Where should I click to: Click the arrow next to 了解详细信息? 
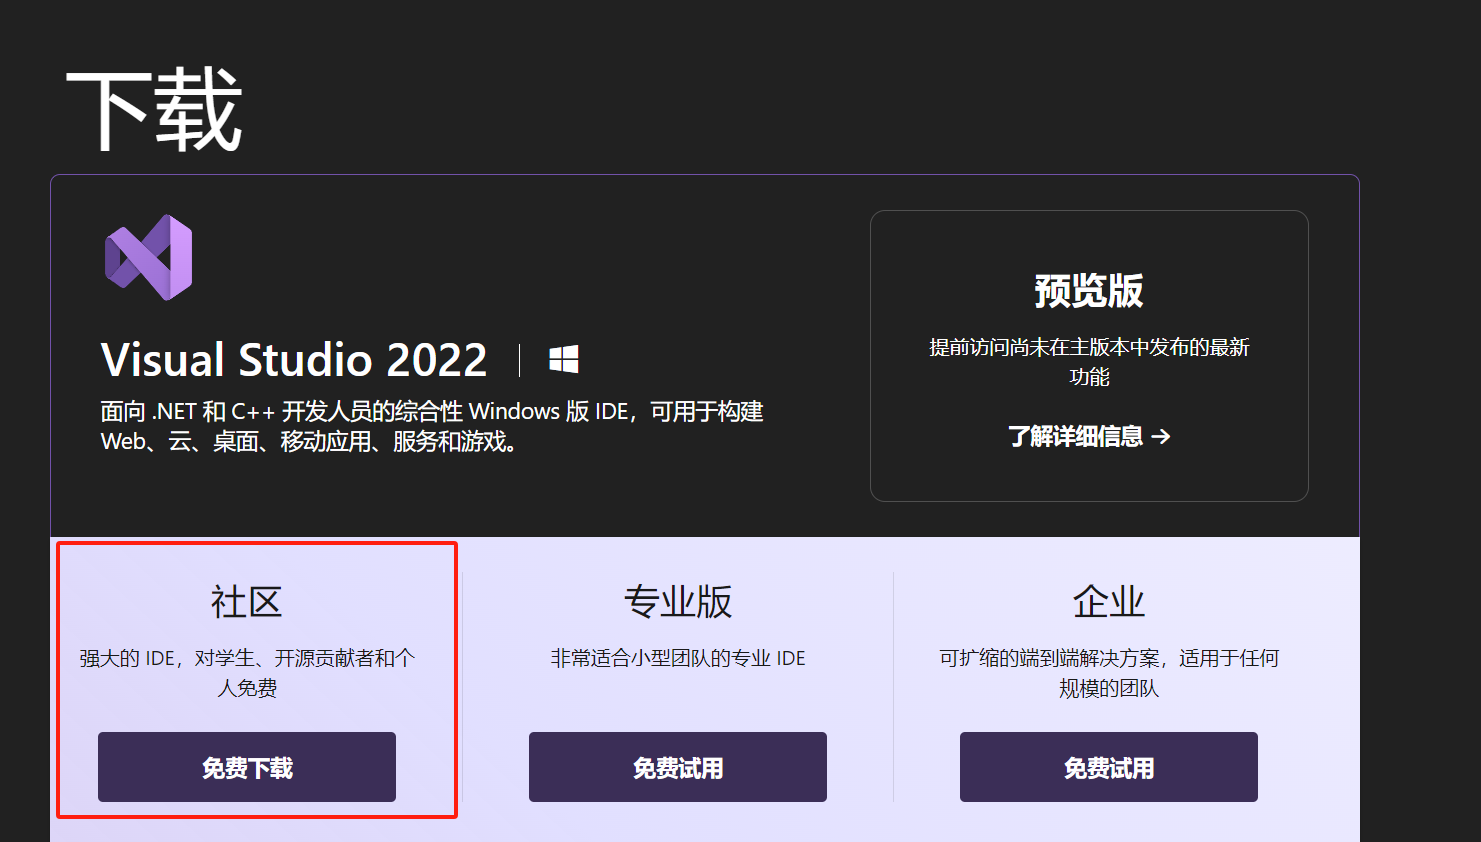1161,436
